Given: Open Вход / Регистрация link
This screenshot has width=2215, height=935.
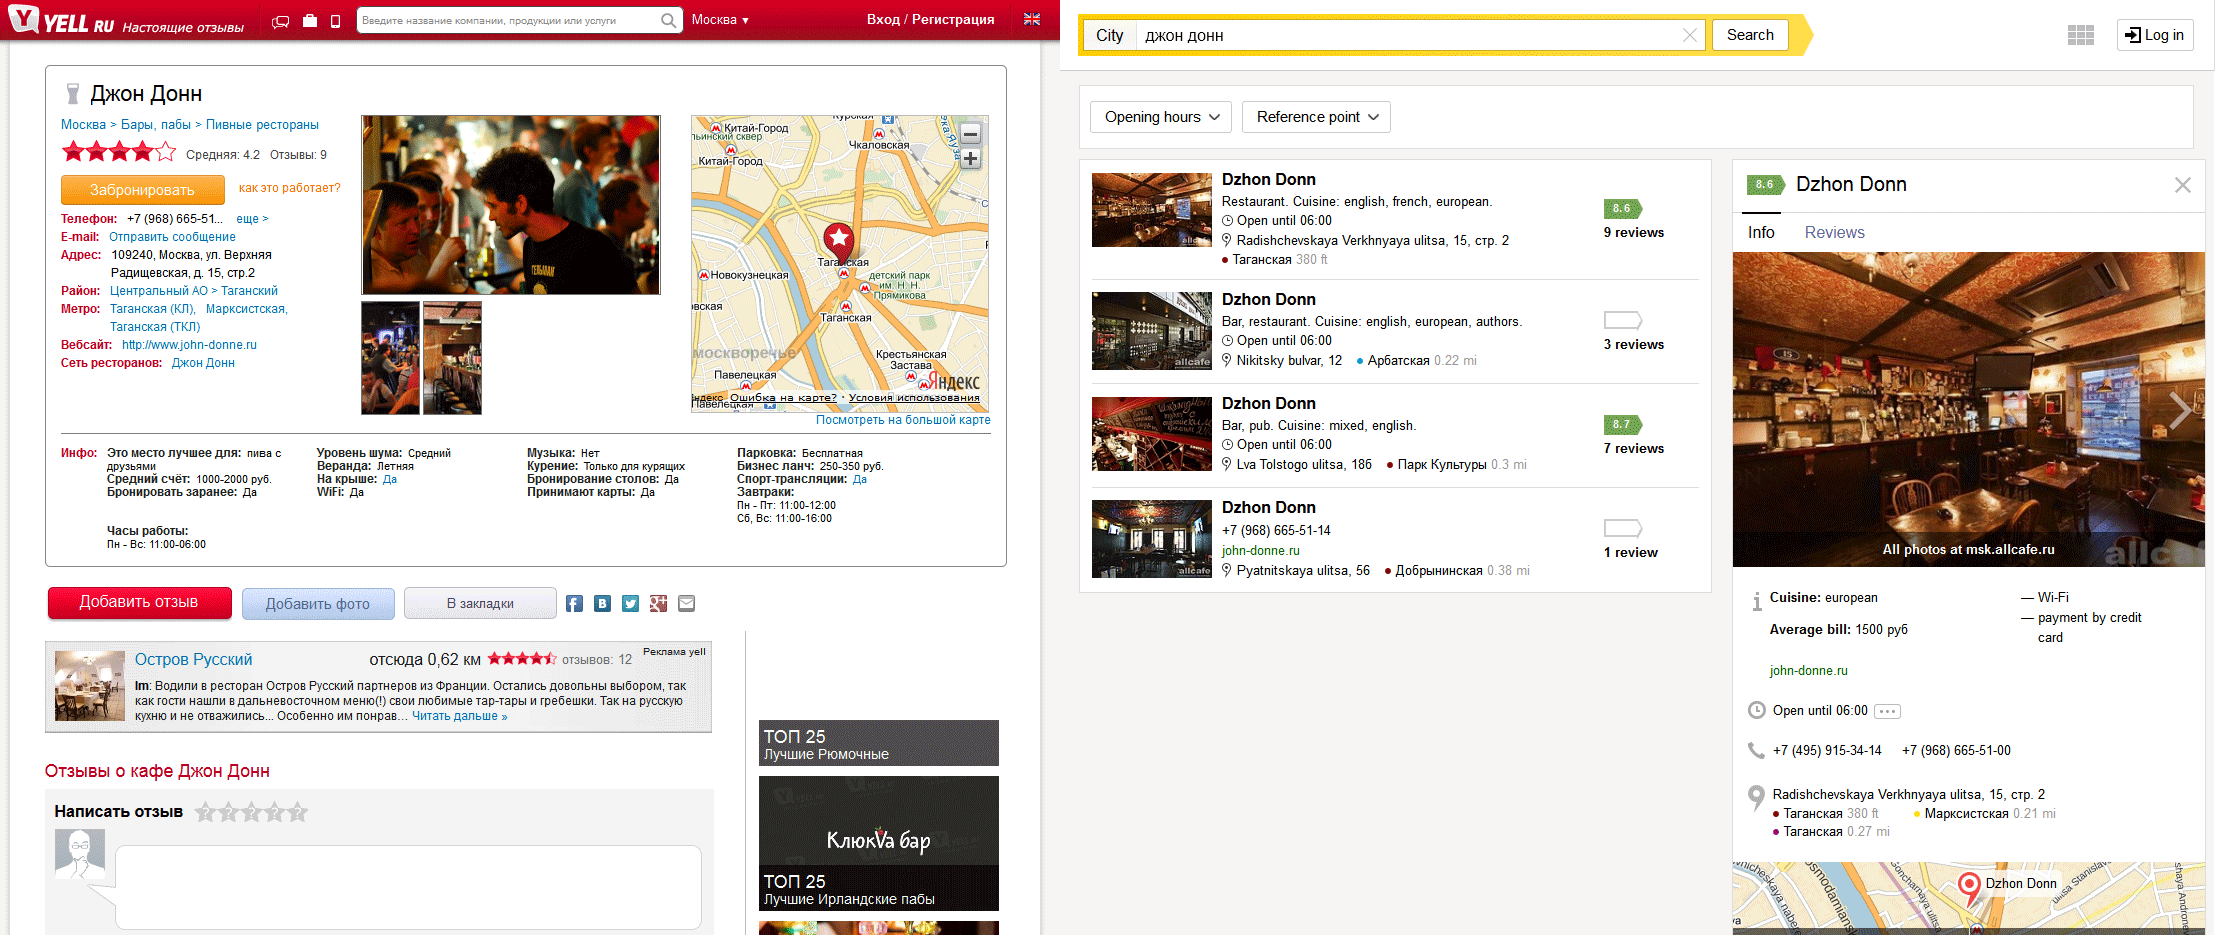Looking at the screenshot, I should coord(930,20).
